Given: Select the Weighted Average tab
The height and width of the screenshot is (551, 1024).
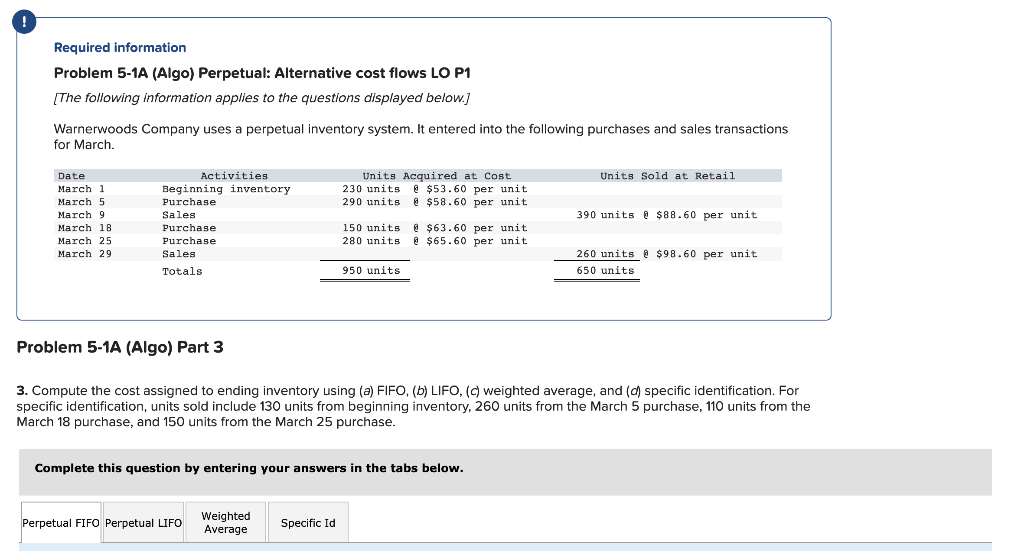Looking at the screenshot, I should [225, 522].
